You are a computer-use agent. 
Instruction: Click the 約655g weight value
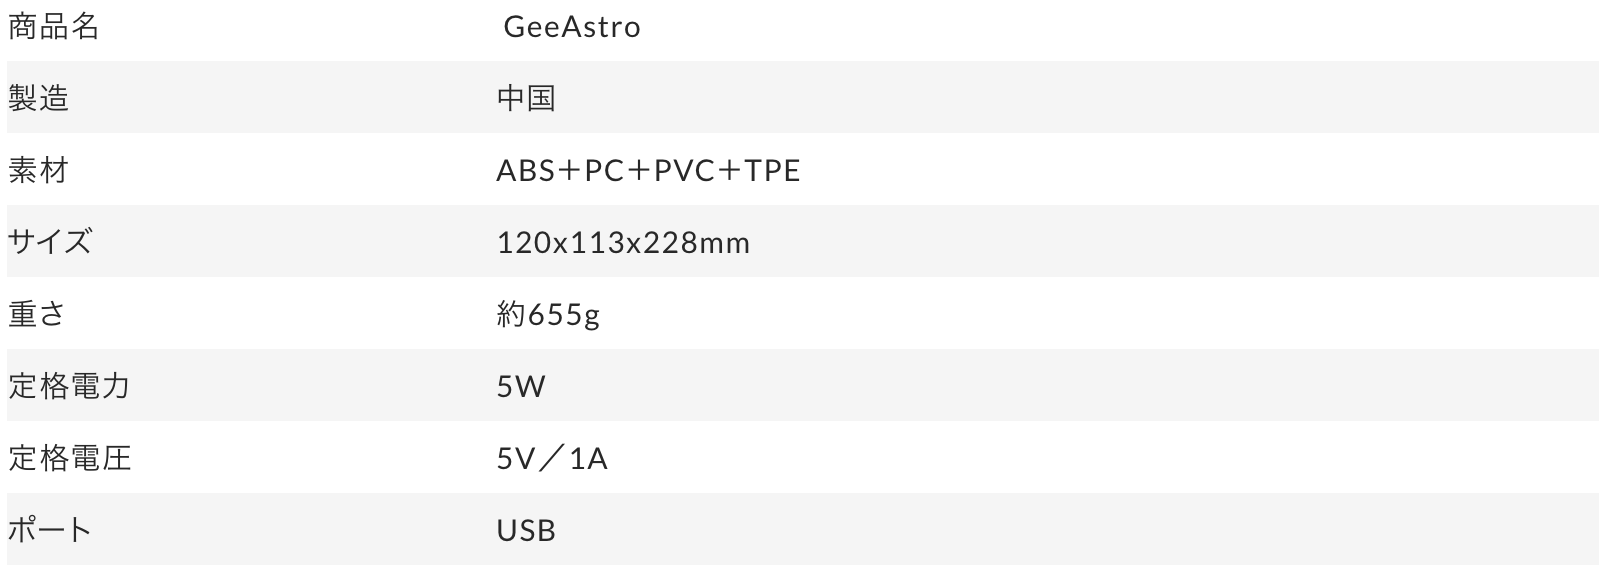[548, 315]
